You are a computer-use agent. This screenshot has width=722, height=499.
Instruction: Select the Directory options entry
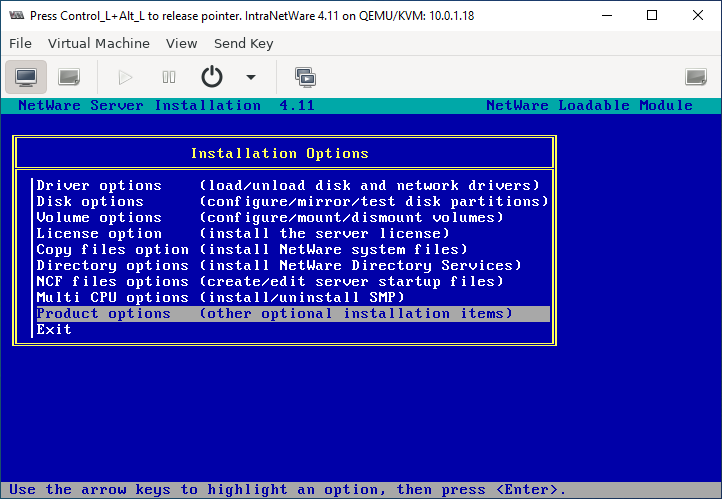(293, 266)
